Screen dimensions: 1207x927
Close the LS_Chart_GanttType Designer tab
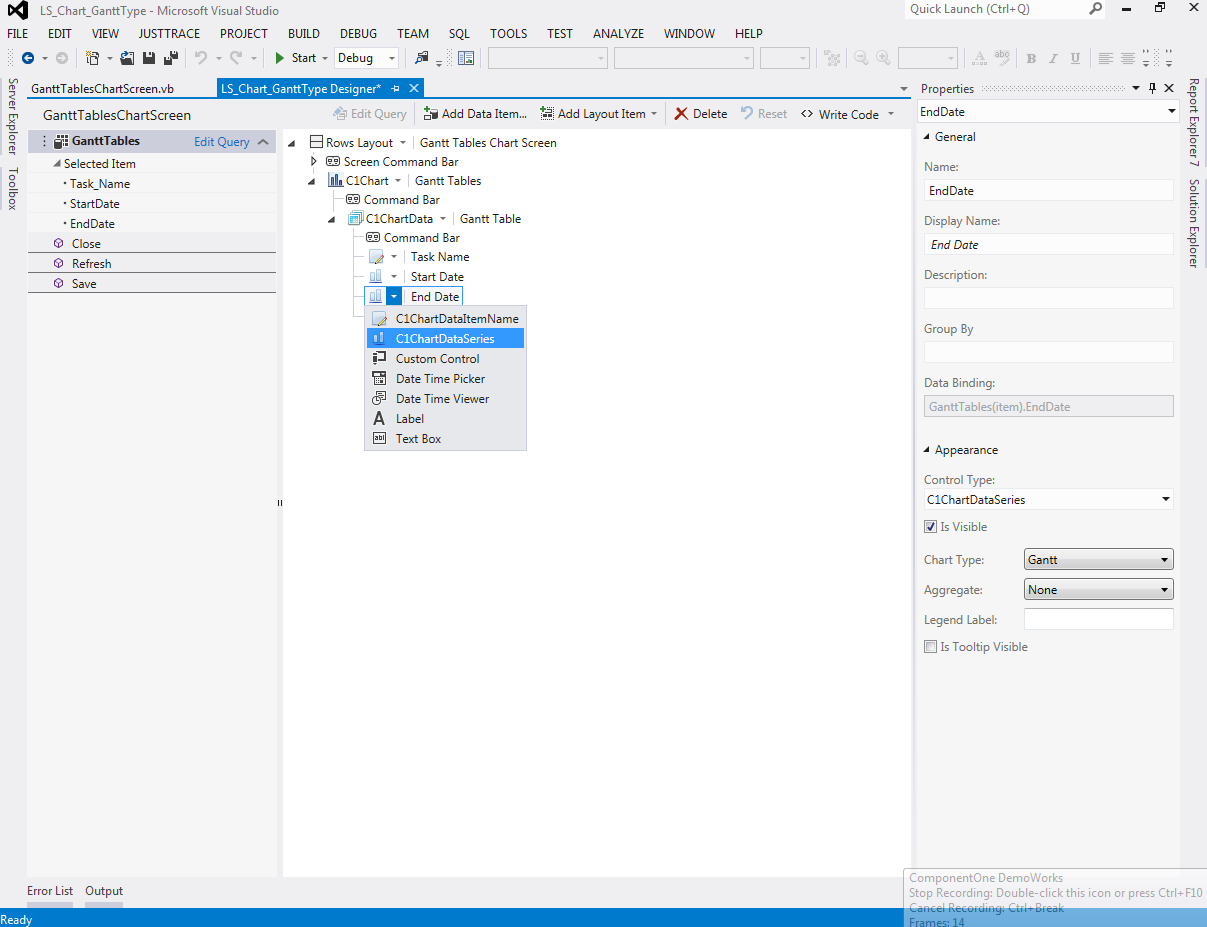pos(414,88)
